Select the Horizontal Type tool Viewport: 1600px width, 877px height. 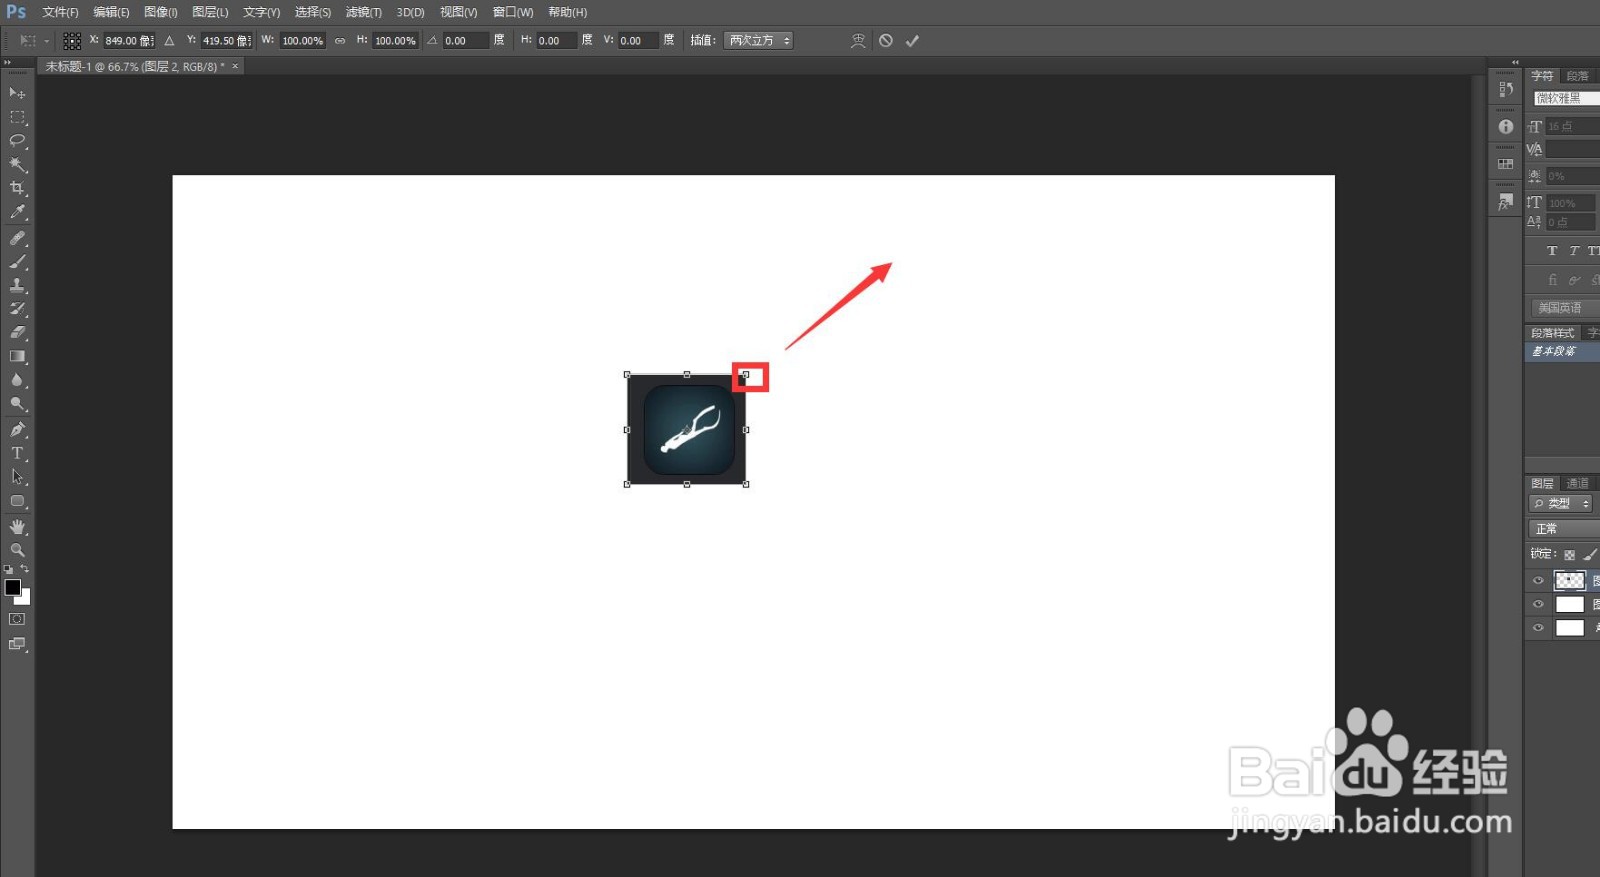(x=17, y=454)
